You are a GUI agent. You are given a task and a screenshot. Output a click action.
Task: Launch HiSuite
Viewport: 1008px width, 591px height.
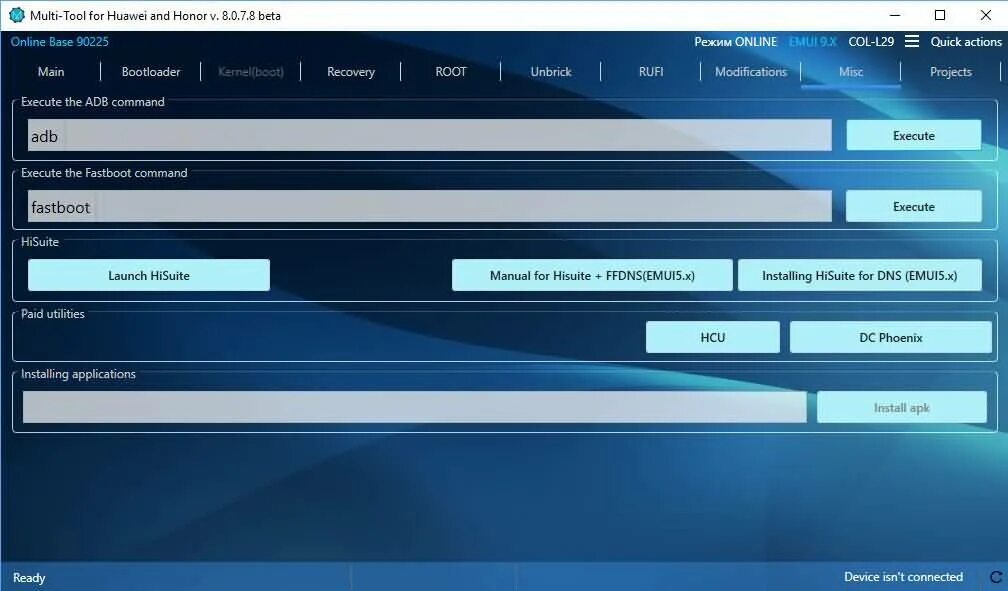pyautogui.click(x=148, y=275)
